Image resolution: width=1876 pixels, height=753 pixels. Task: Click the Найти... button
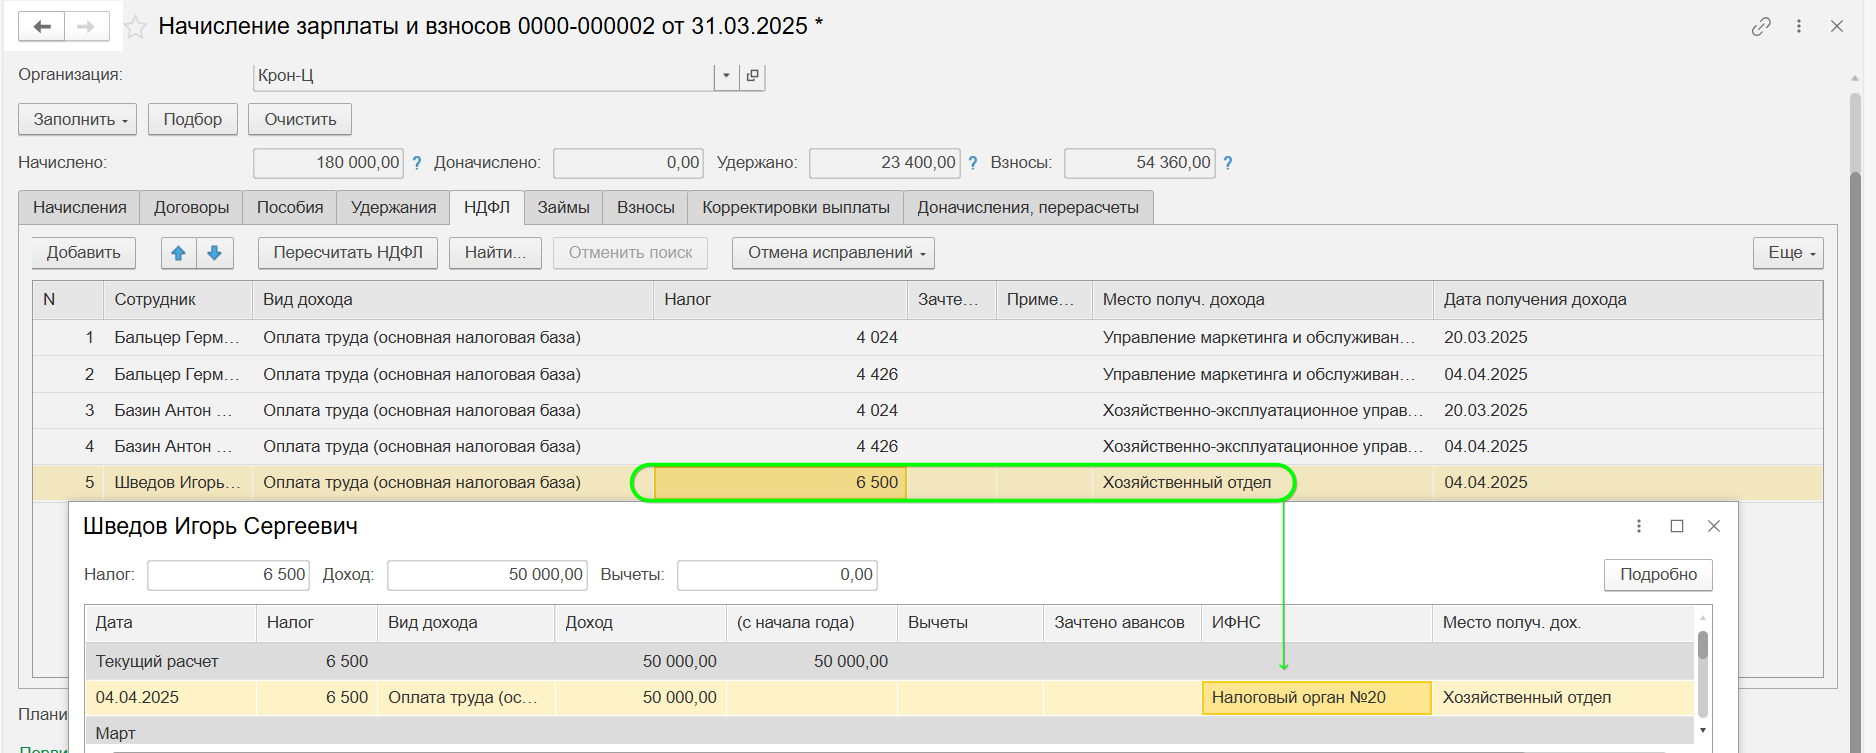(x=495, y=253)
